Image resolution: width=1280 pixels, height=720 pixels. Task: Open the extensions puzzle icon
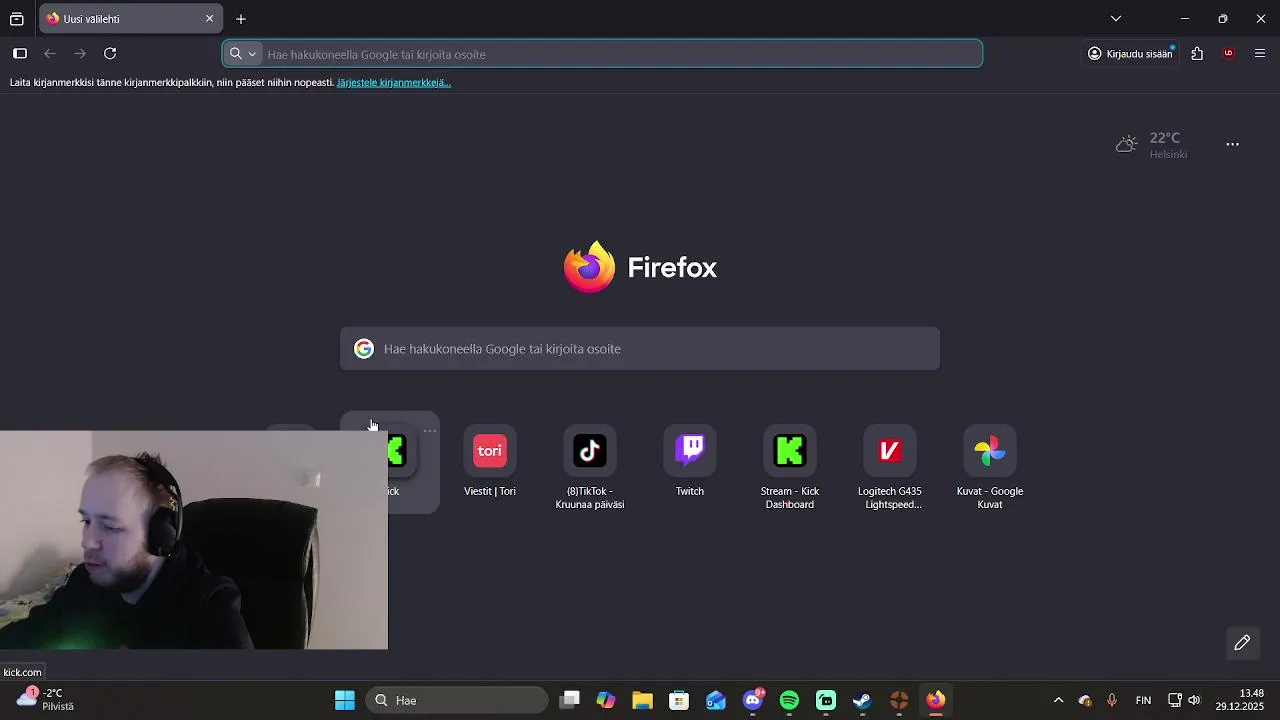pyautogui.click(x=1197, y=54)
